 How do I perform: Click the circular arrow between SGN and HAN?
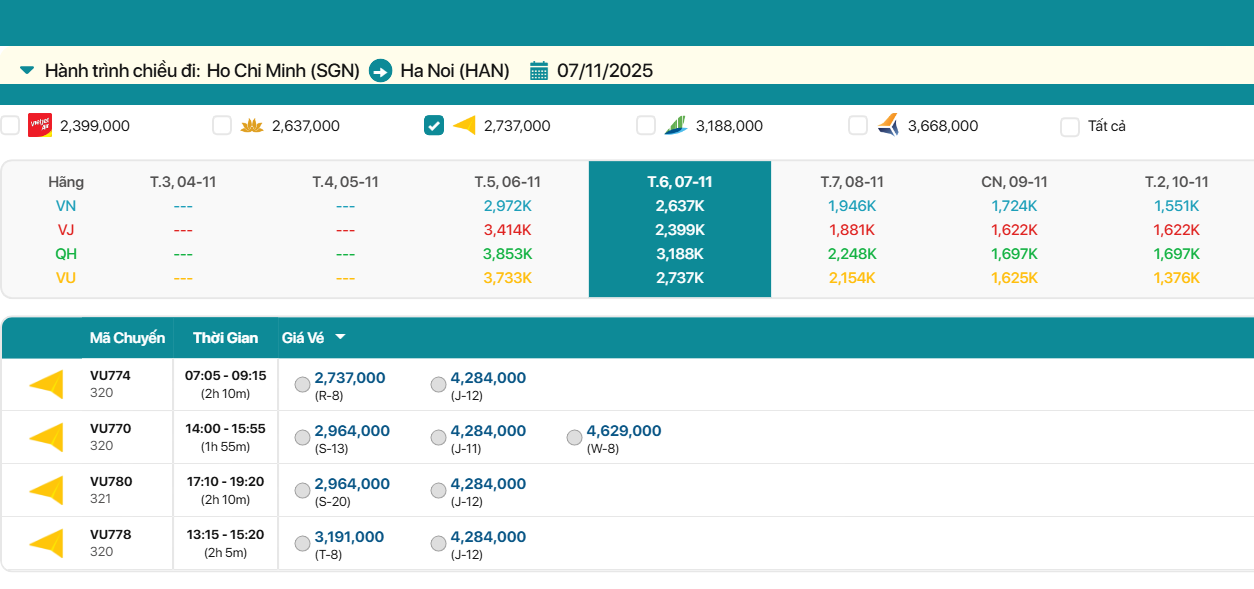(x=380, y=71)
